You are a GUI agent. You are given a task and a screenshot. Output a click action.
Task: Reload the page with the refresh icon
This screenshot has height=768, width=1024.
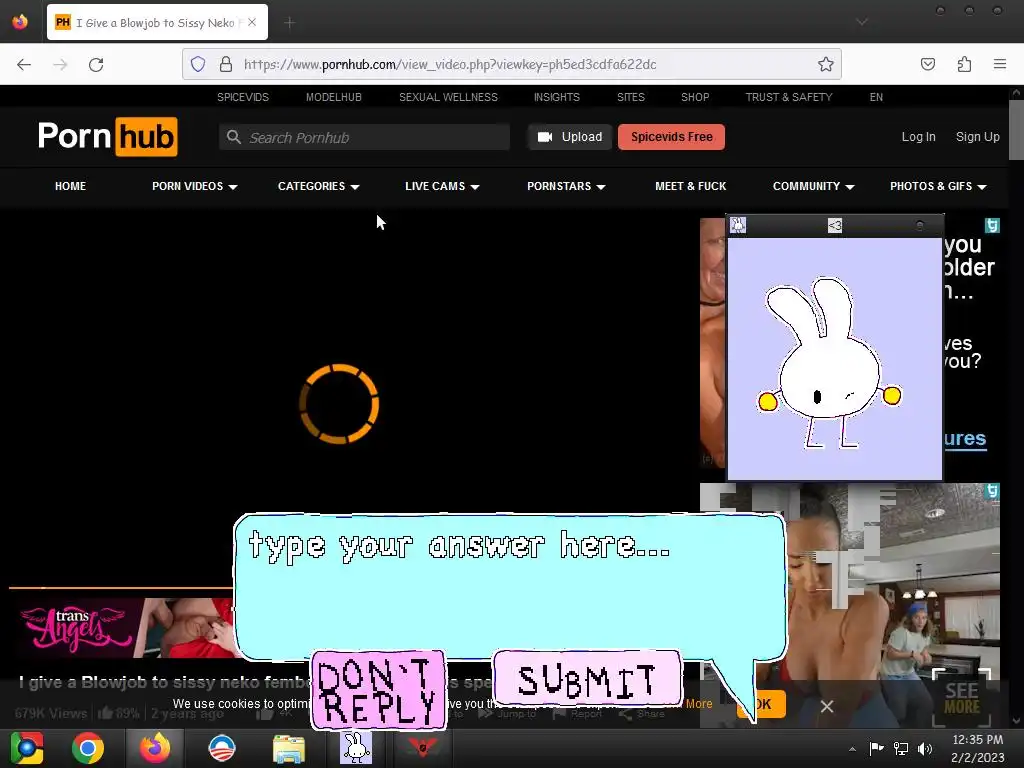click(x=96, y=64)
